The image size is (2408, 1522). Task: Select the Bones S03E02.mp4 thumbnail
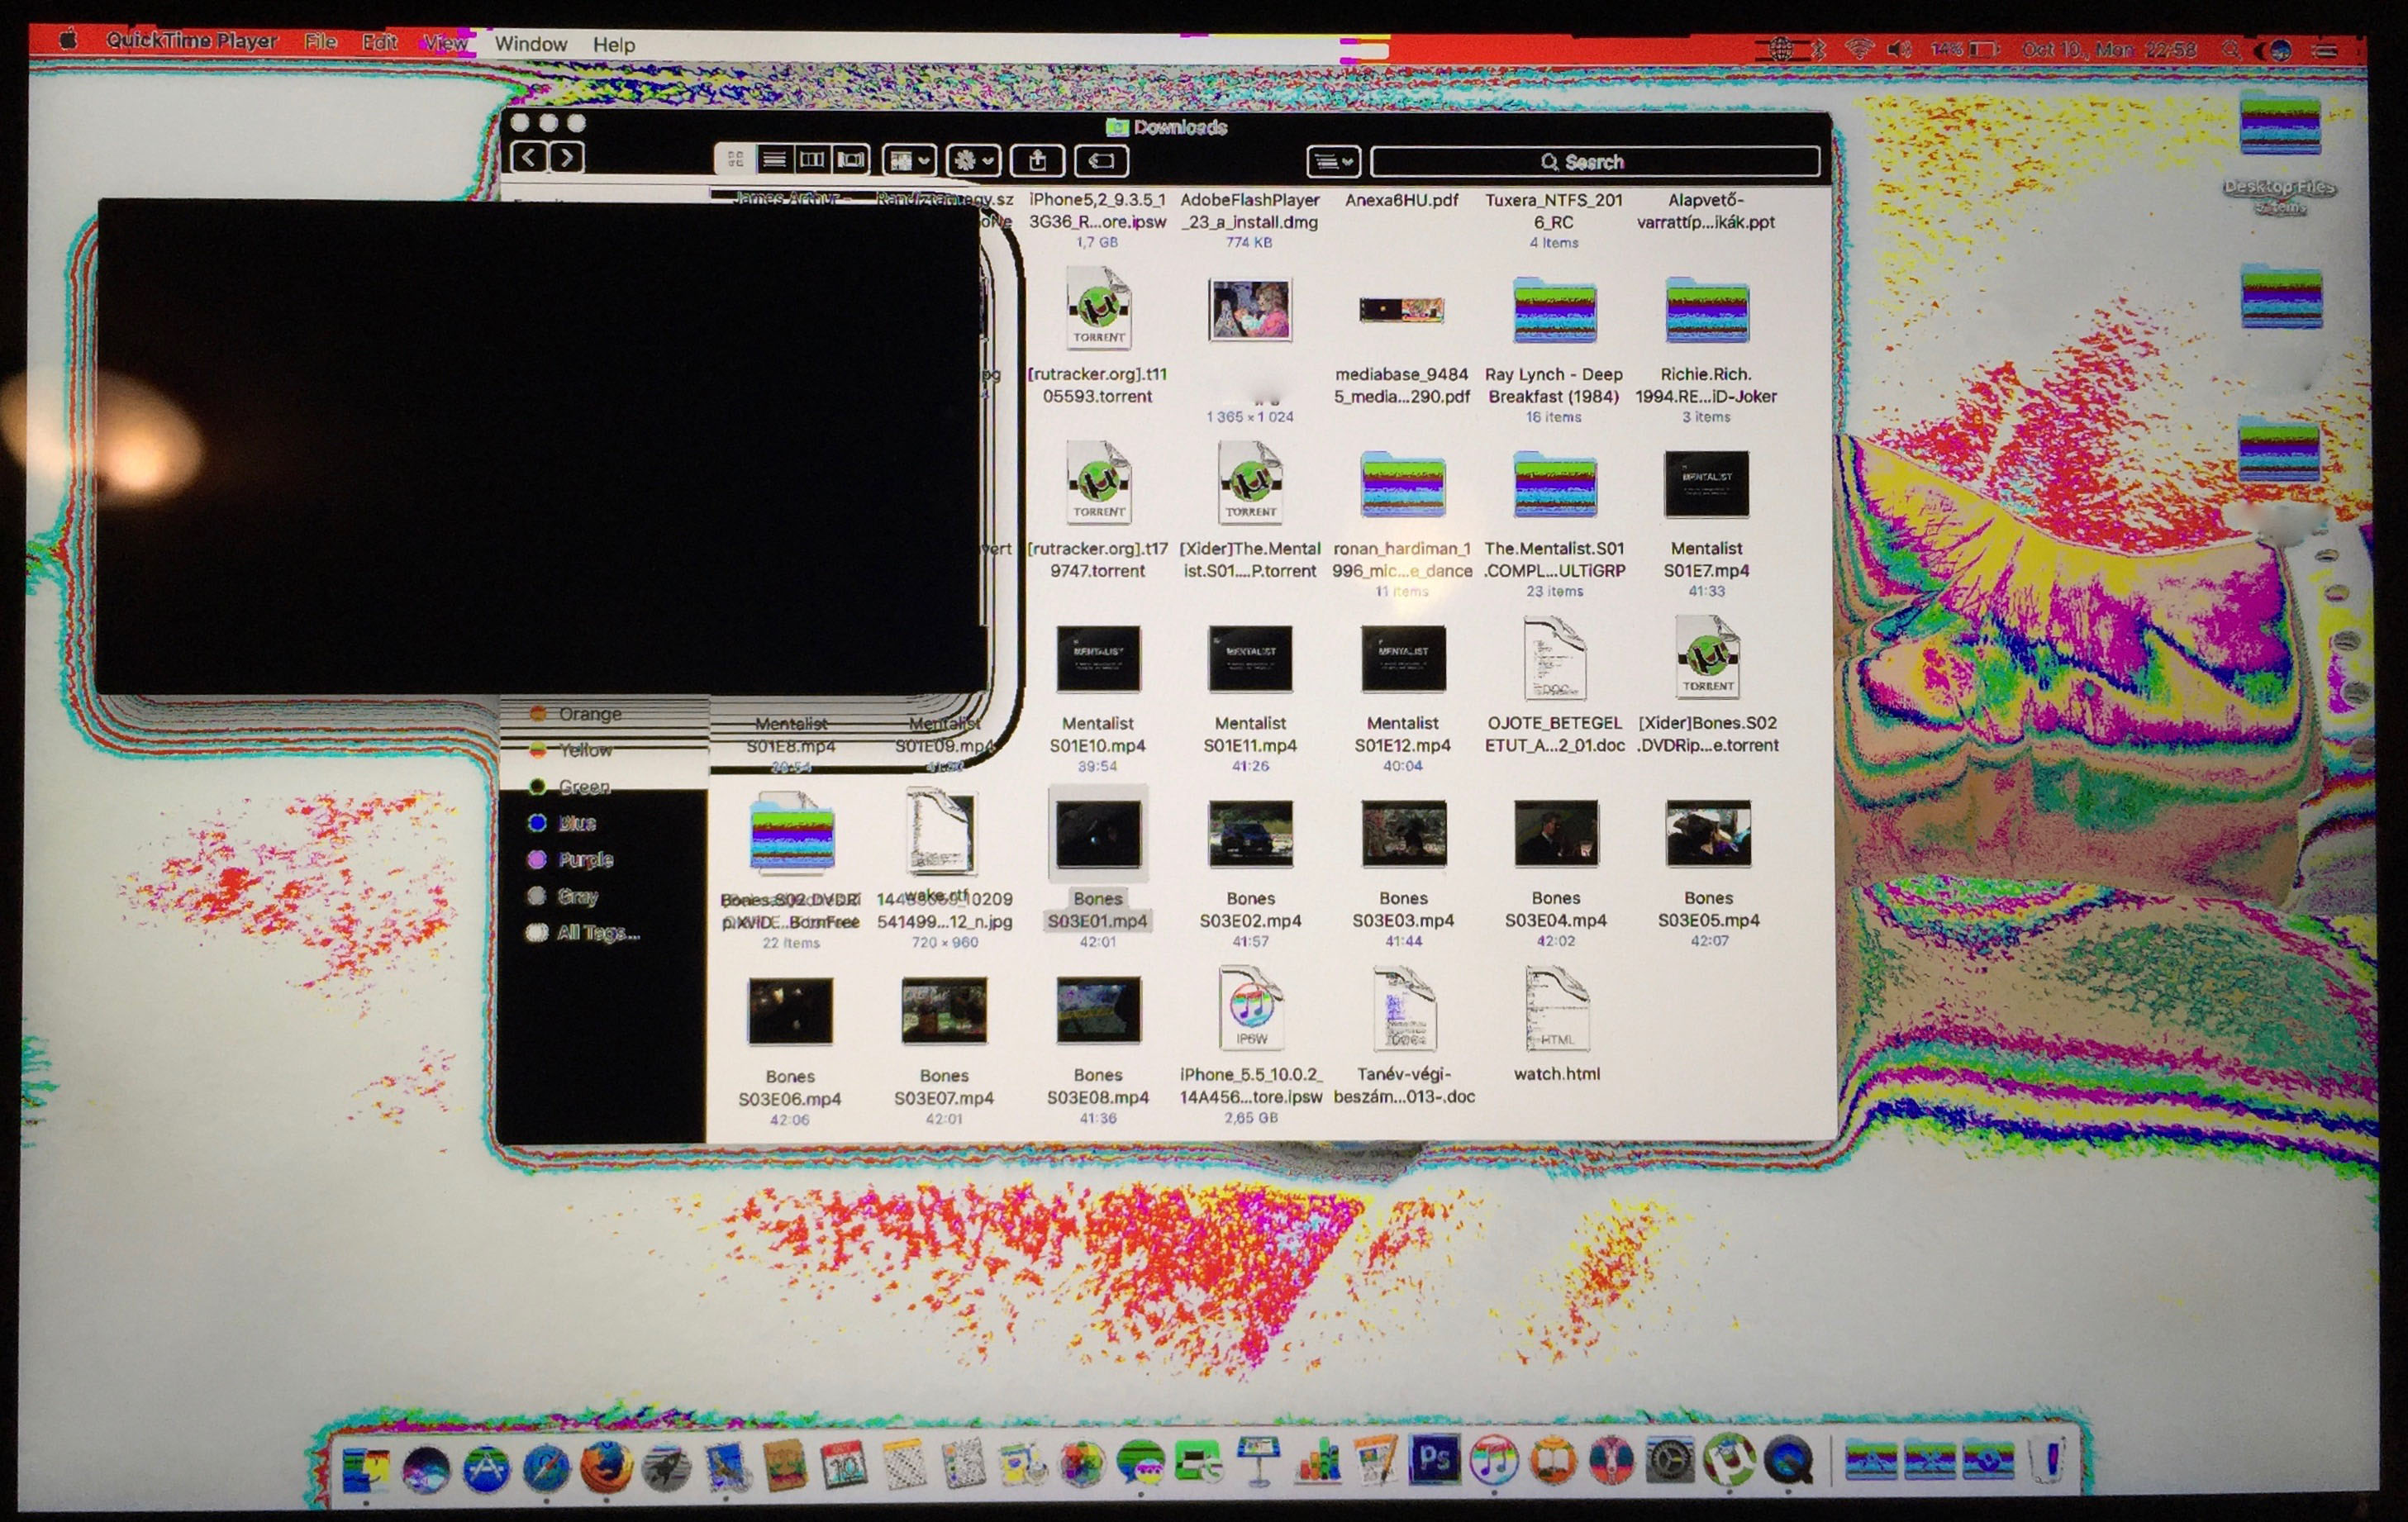pyautogui.click(x=1250, y=834)
